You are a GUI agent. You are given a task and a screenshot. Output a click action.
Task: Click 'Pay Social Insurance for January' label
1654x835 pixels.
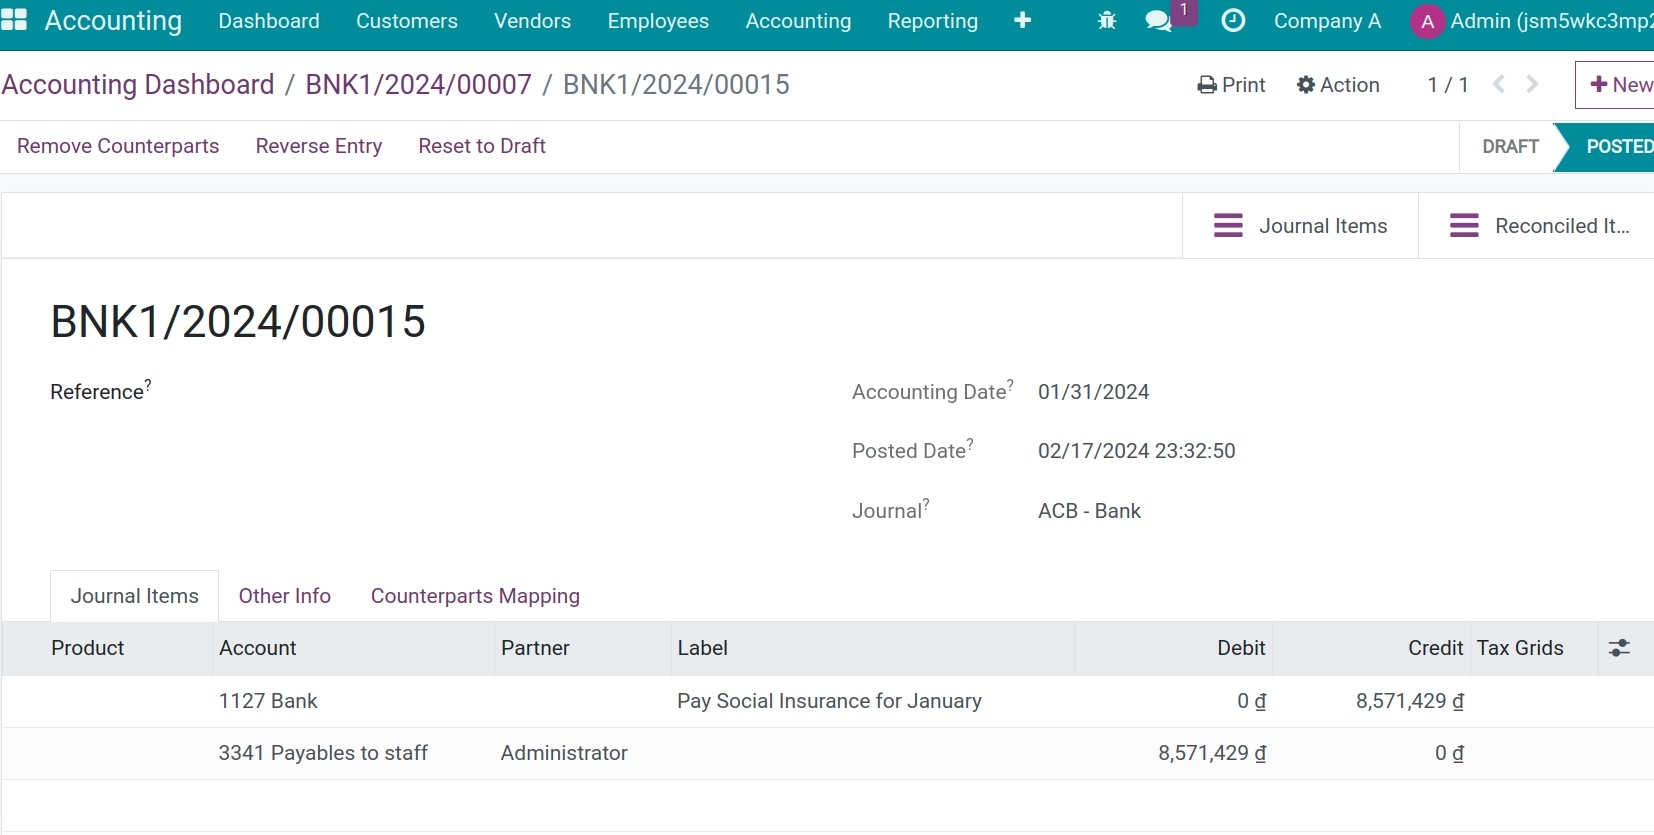pyautogui.click(x=829, y=701)
